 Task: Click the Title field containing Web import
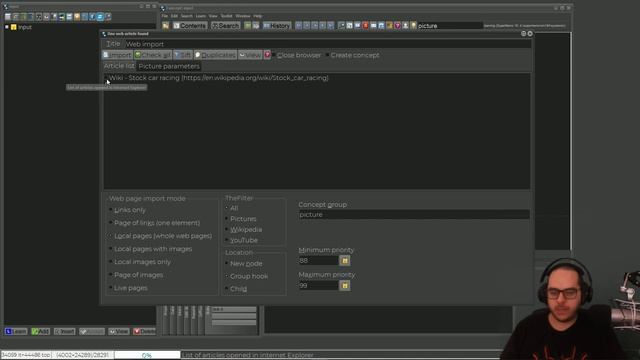(328, 44)
